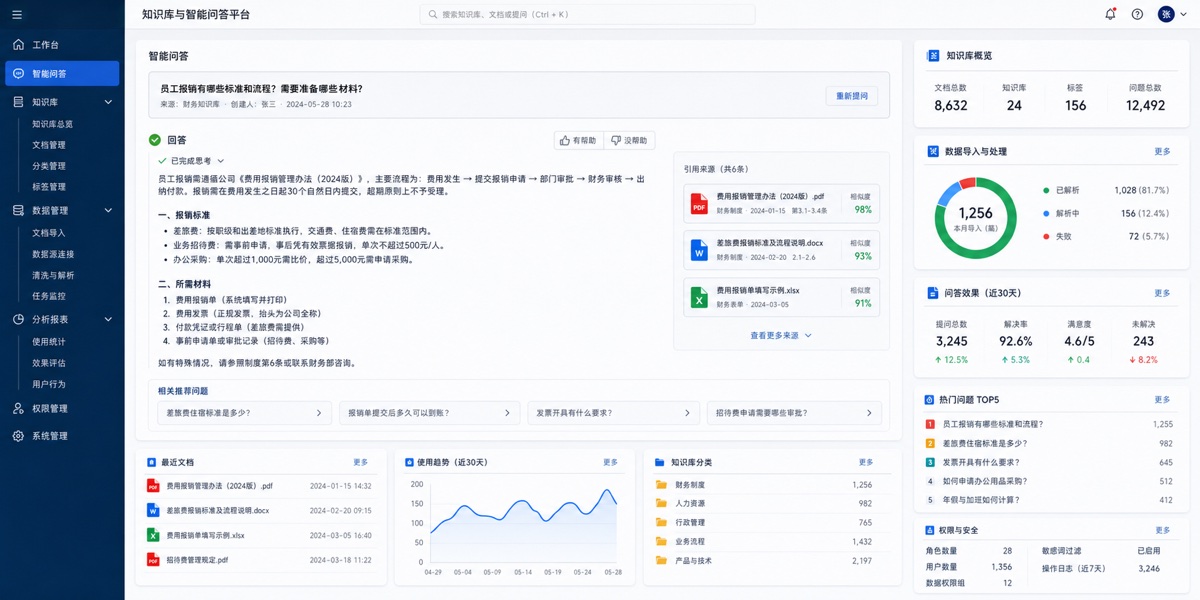This screenshot has width=1200, height=600.
Task: Click the 数据导入与处理 panel icon
Action: [932, 152]
